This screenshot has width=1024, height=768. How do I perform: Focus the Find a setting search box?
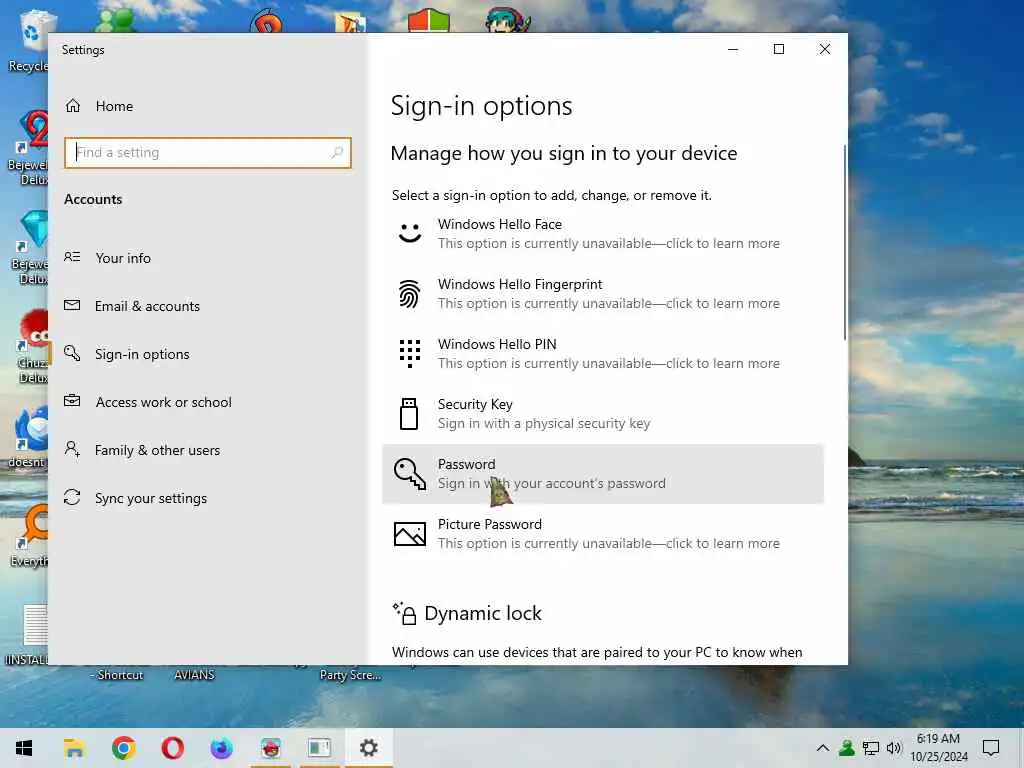pos(208,153)
